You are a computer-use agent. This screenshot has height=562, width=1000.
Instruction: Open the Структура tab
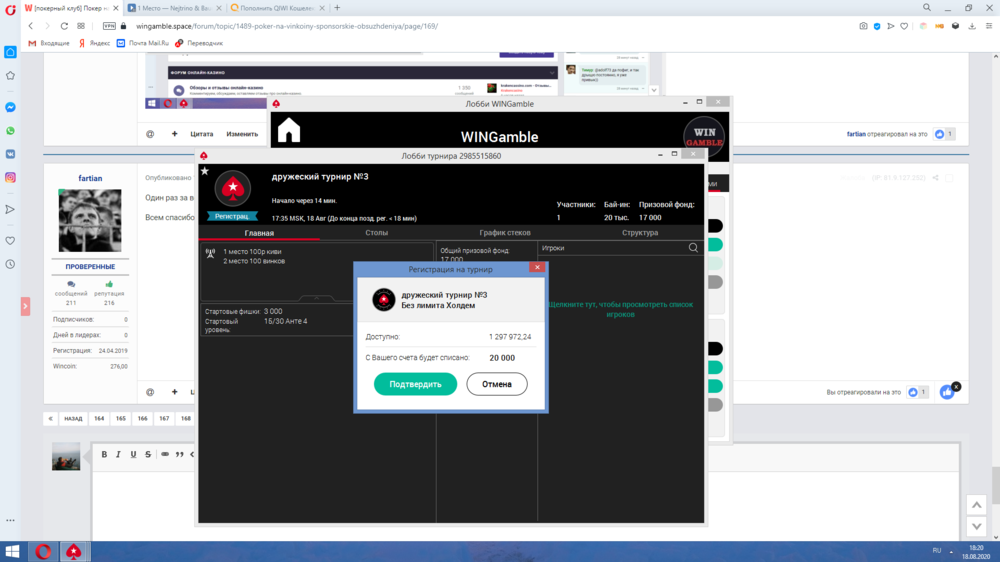(x=639, y=233)
